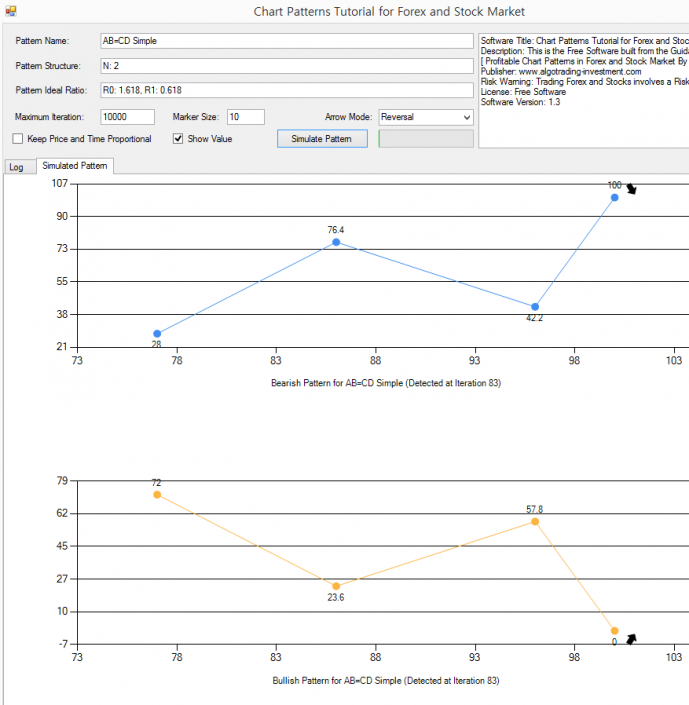Click the bearish reversal arrow near 100
The height and width of the screenshot is (705, 689).
pyautogui.click(x=631, y=189)
